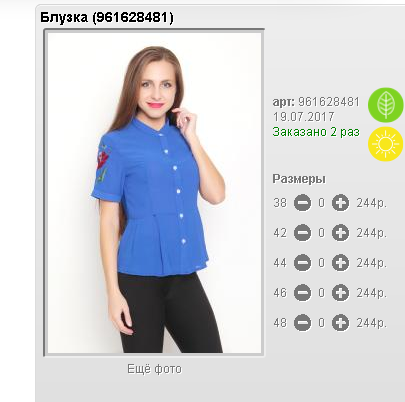Decrease quantity for size 44

(302, 263)
